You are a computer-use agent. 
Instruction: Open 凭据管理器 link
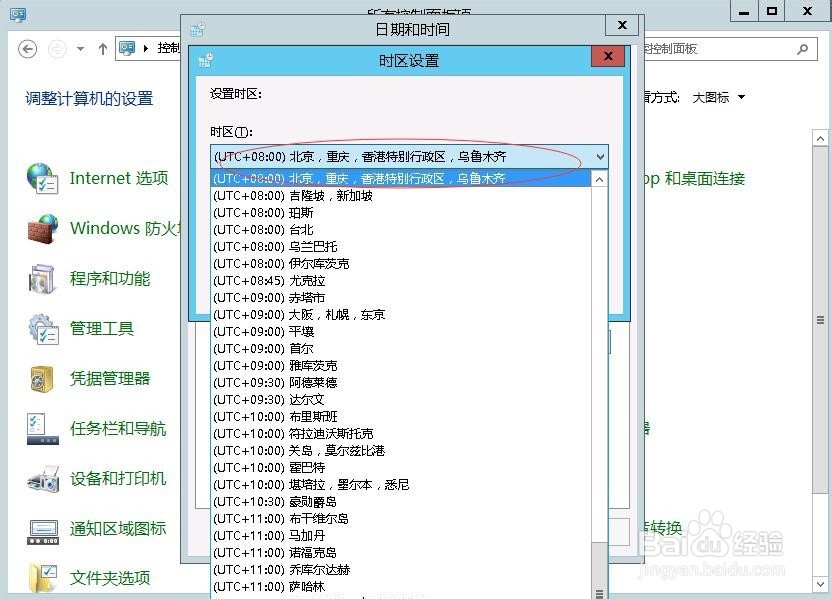click(110, 378)
